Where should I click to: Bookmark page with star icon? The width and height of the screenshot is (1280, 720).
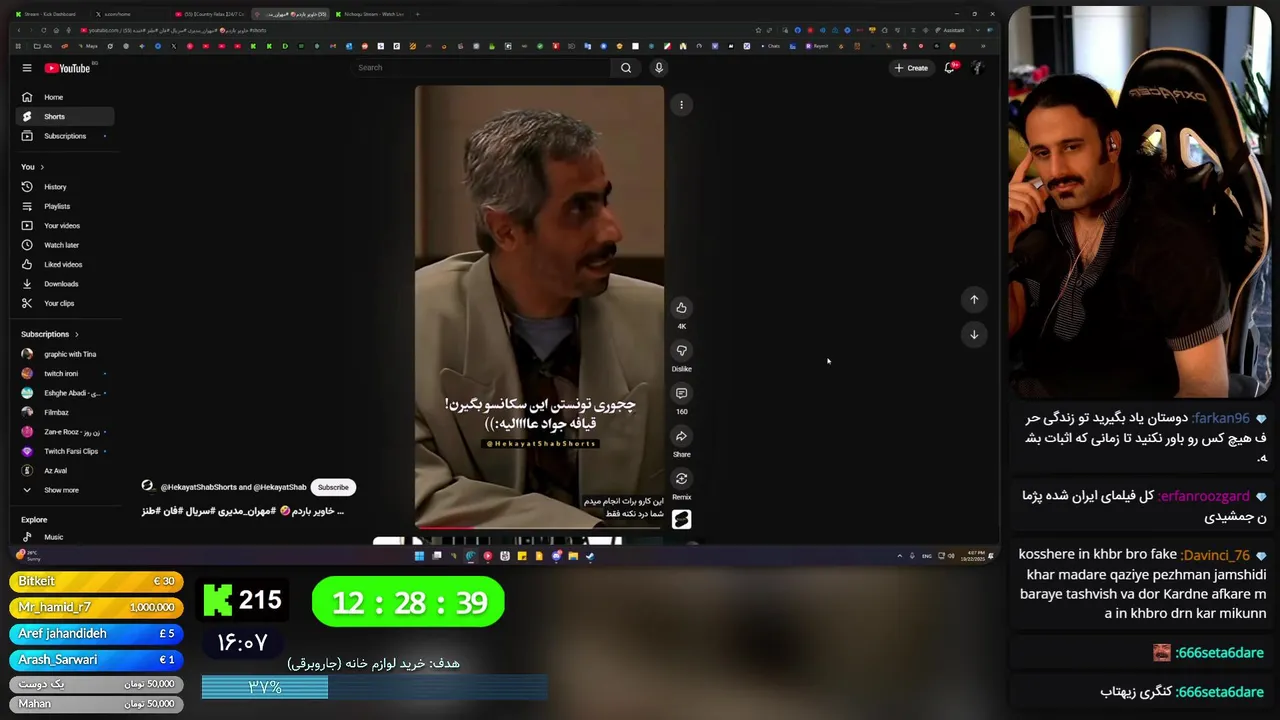point(757,30)
